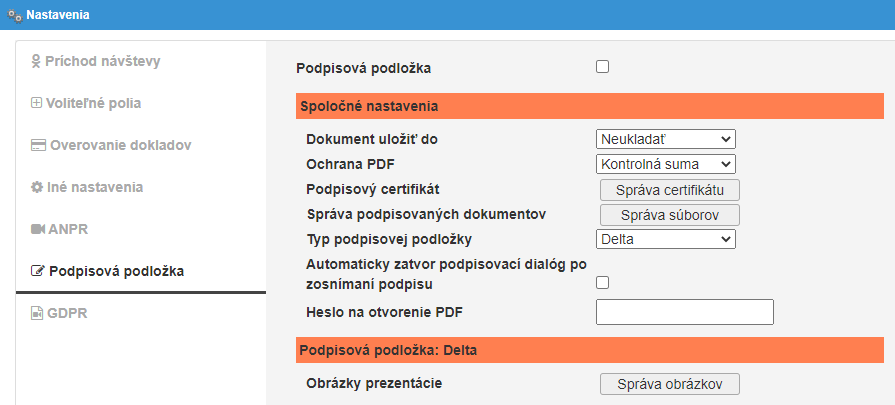Toggle auto-close signing dialog checkbox
The width and height of the screenshot is (895, 405).
(602, 283)
